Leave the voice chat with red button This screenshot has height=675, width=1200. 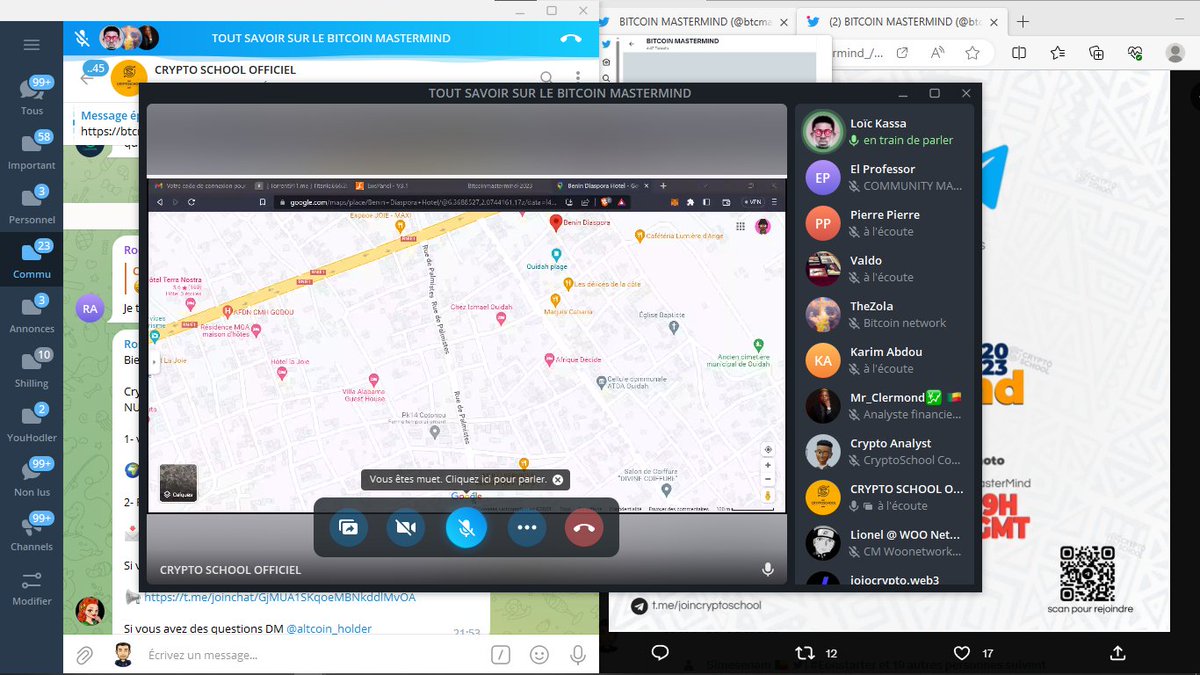(584, 527)
